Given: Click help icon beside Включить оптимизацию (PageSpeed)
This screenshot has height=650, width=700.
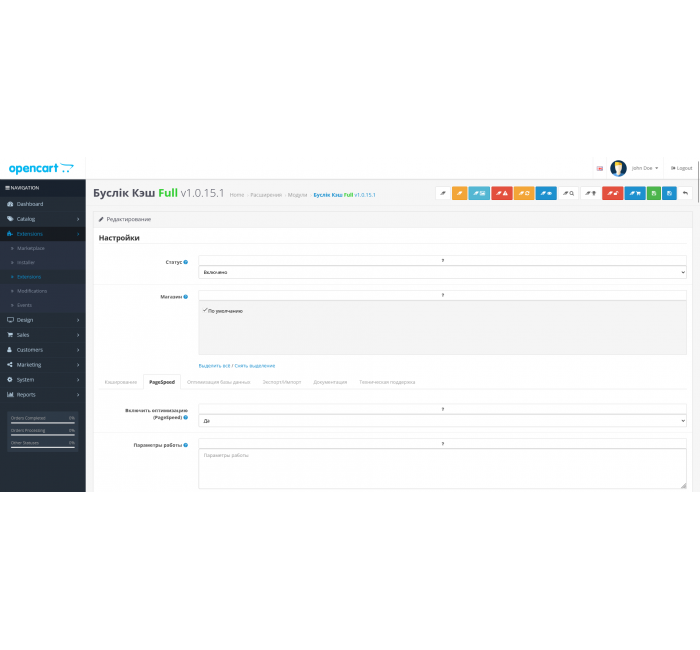Looking at the screenshot, I should [x=186, y=417].
